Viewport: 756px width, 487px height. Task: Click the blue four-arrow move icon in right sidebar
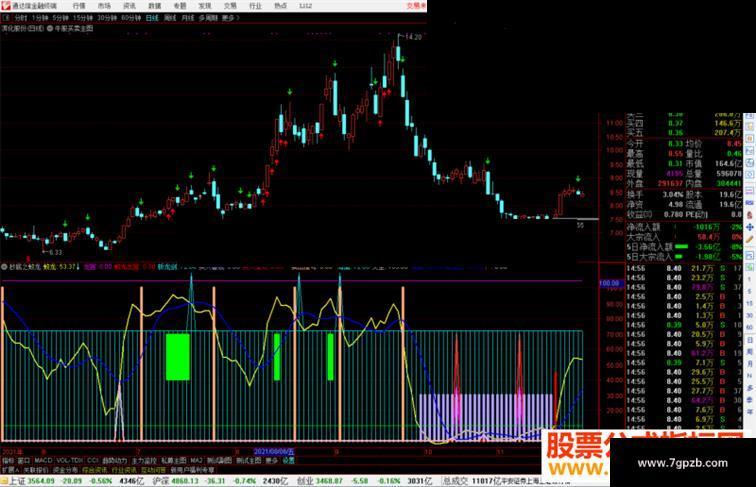click(750, 227)
